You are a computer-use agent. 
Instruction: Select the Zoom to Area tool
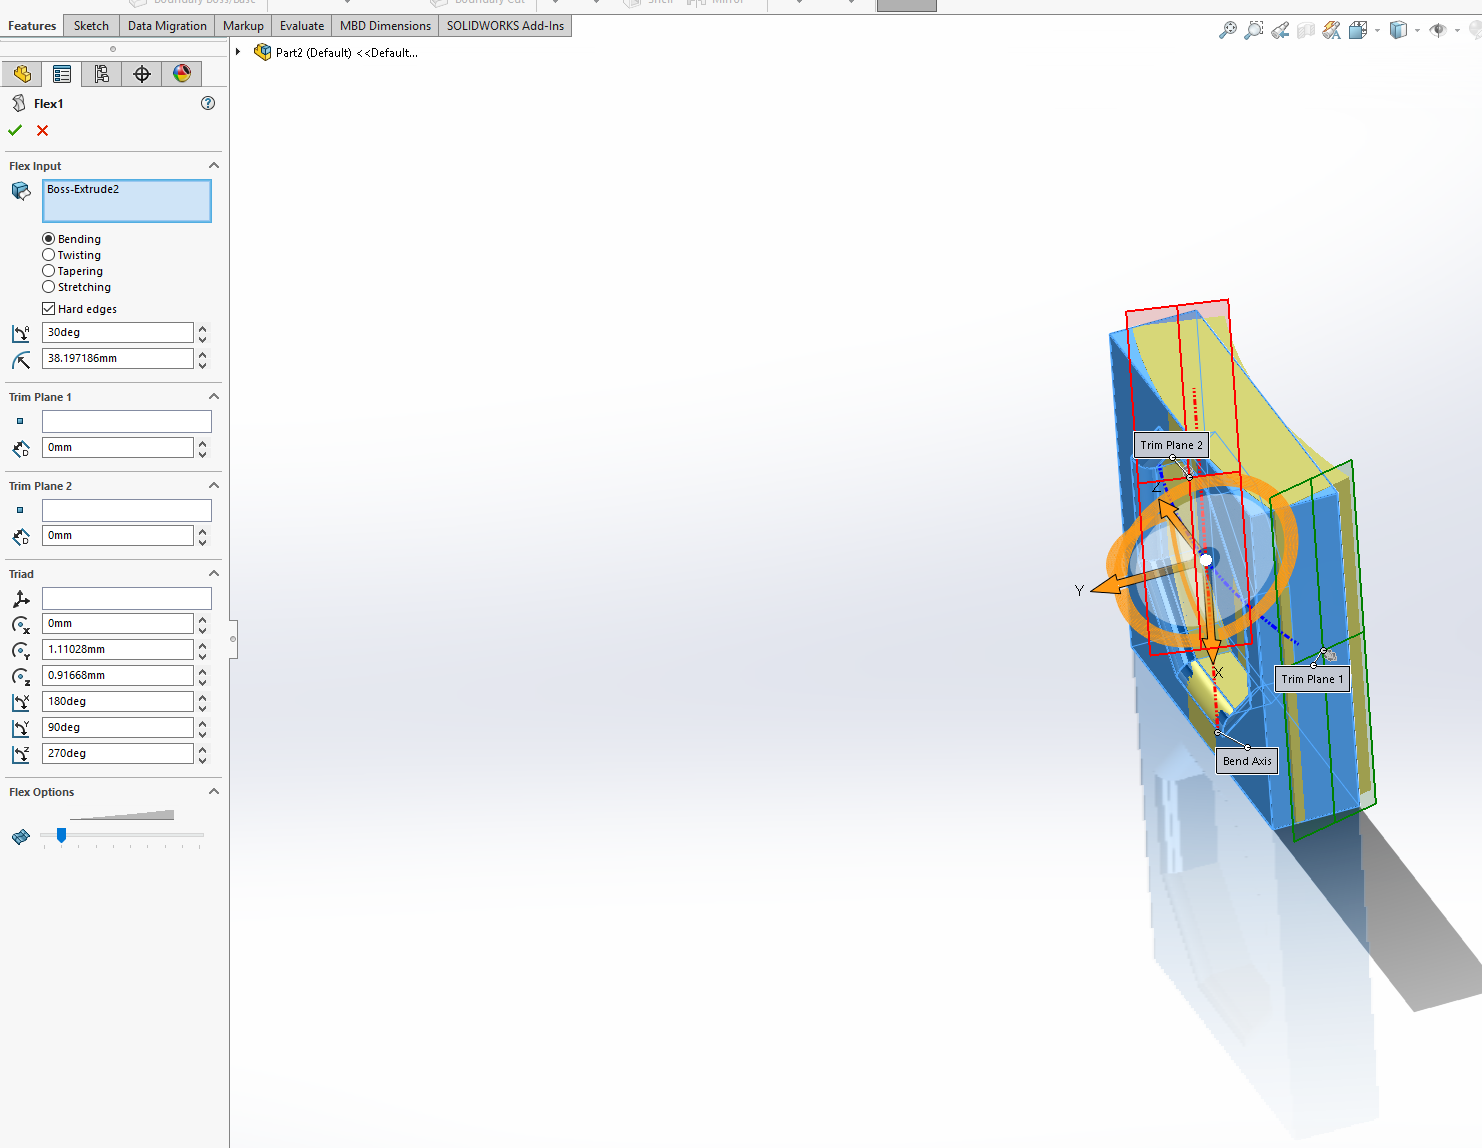pyautogui.click(x=1253, y=30)
